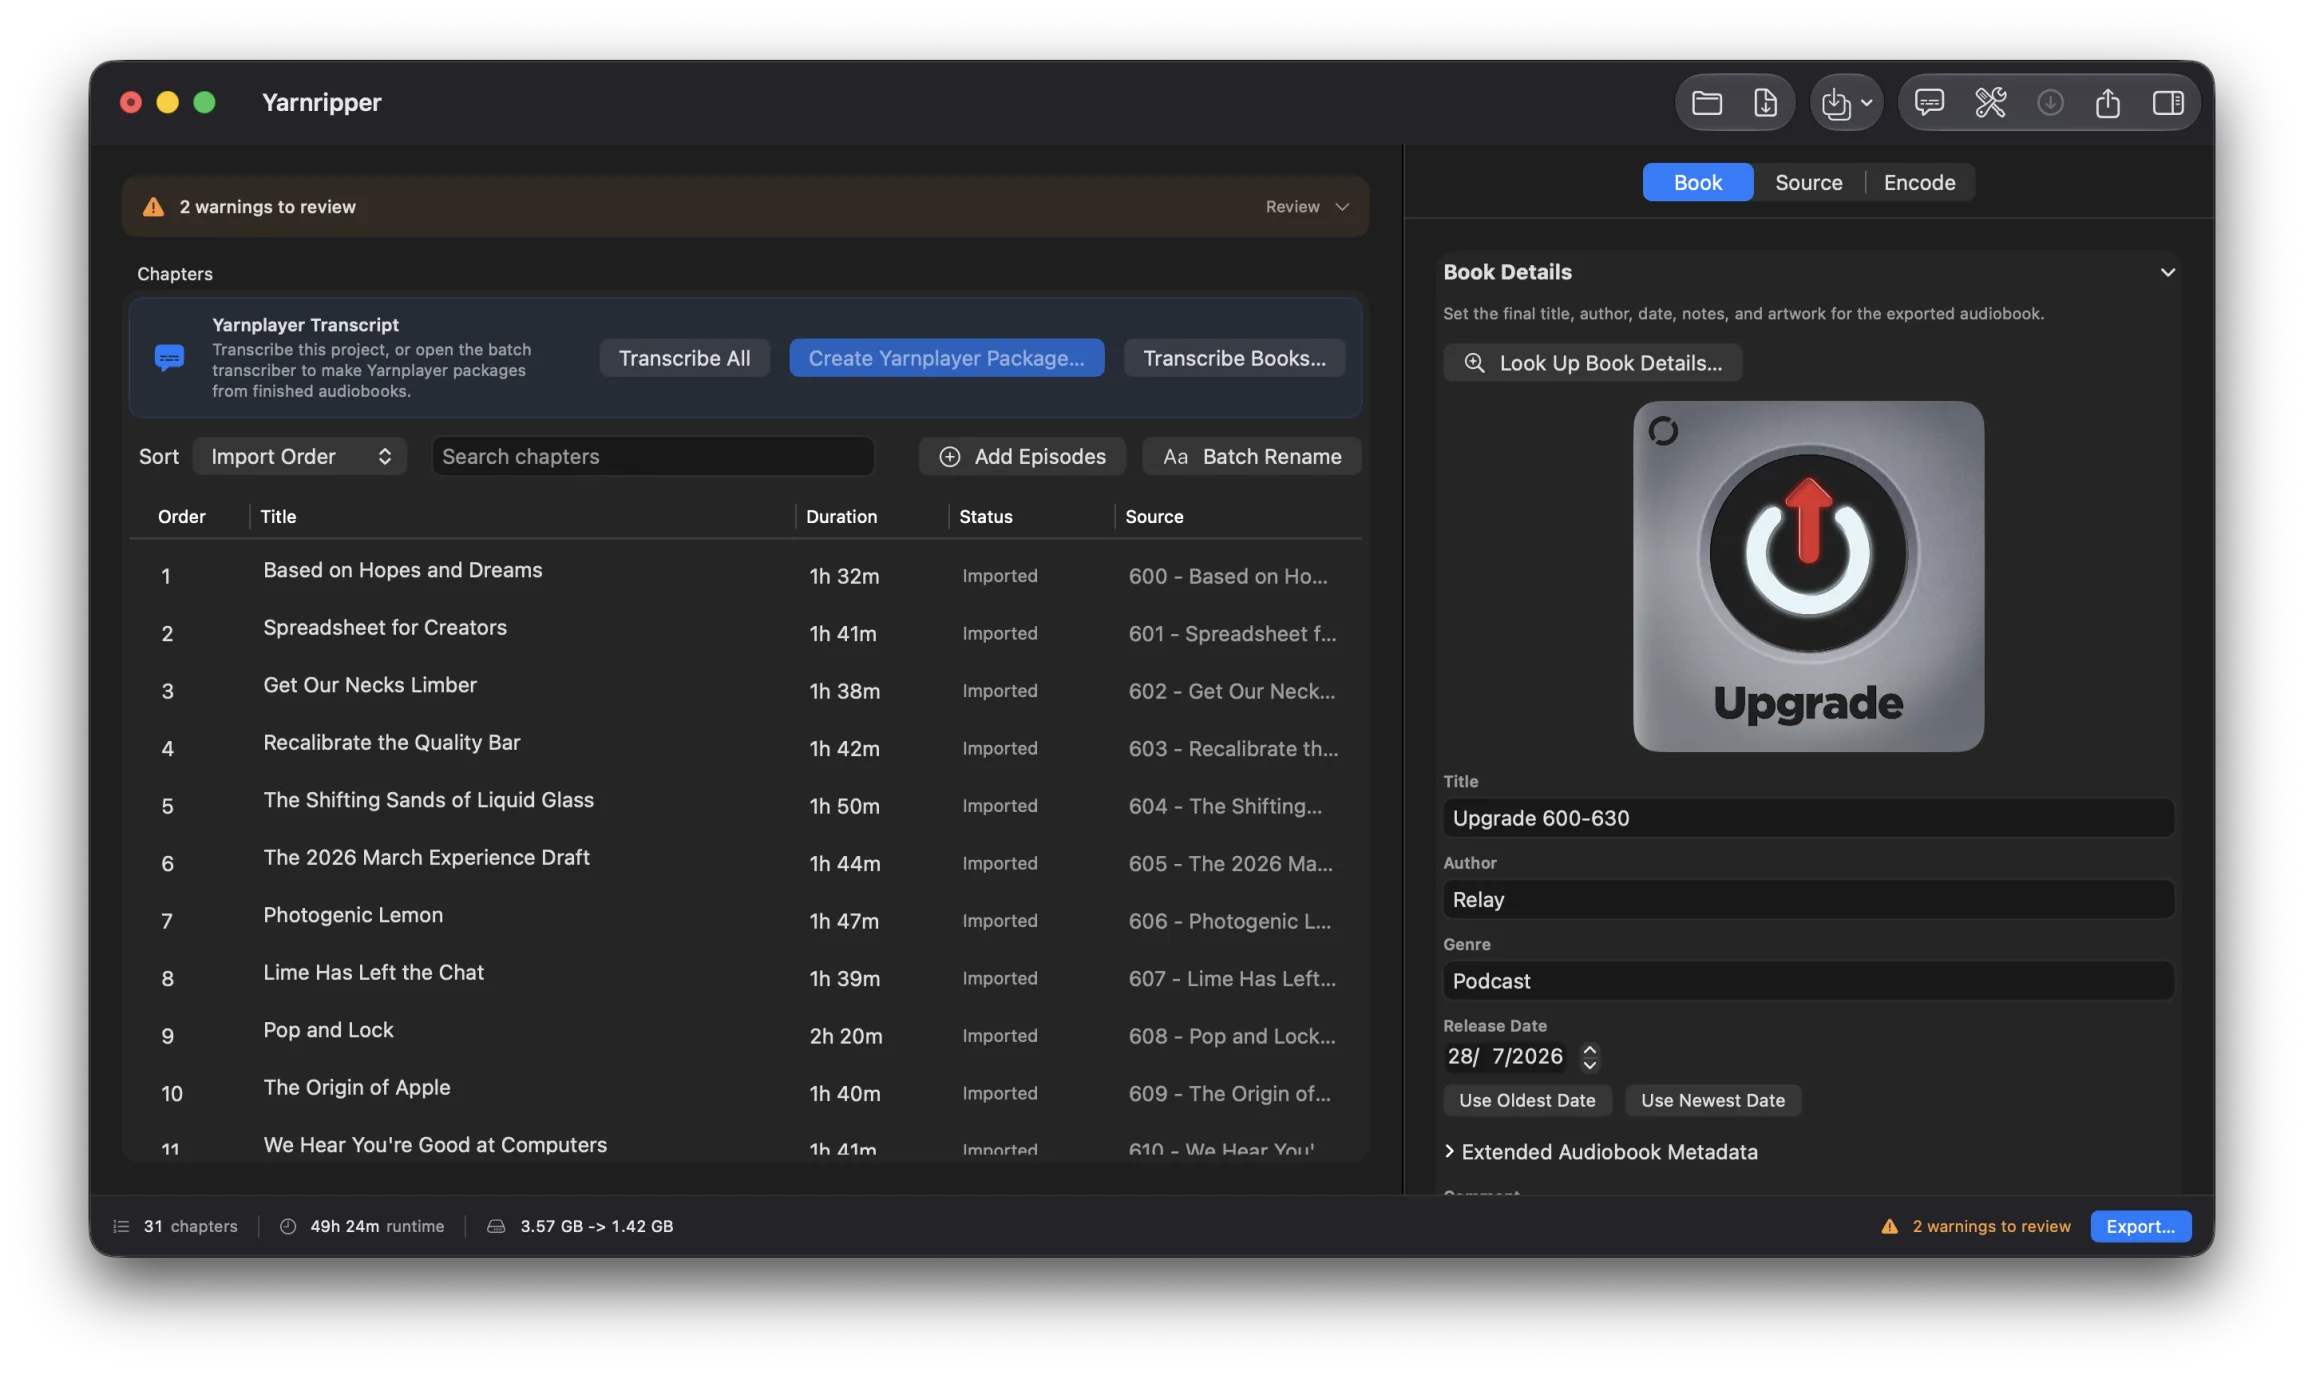Switch to the Book tab

(1697, 182)
